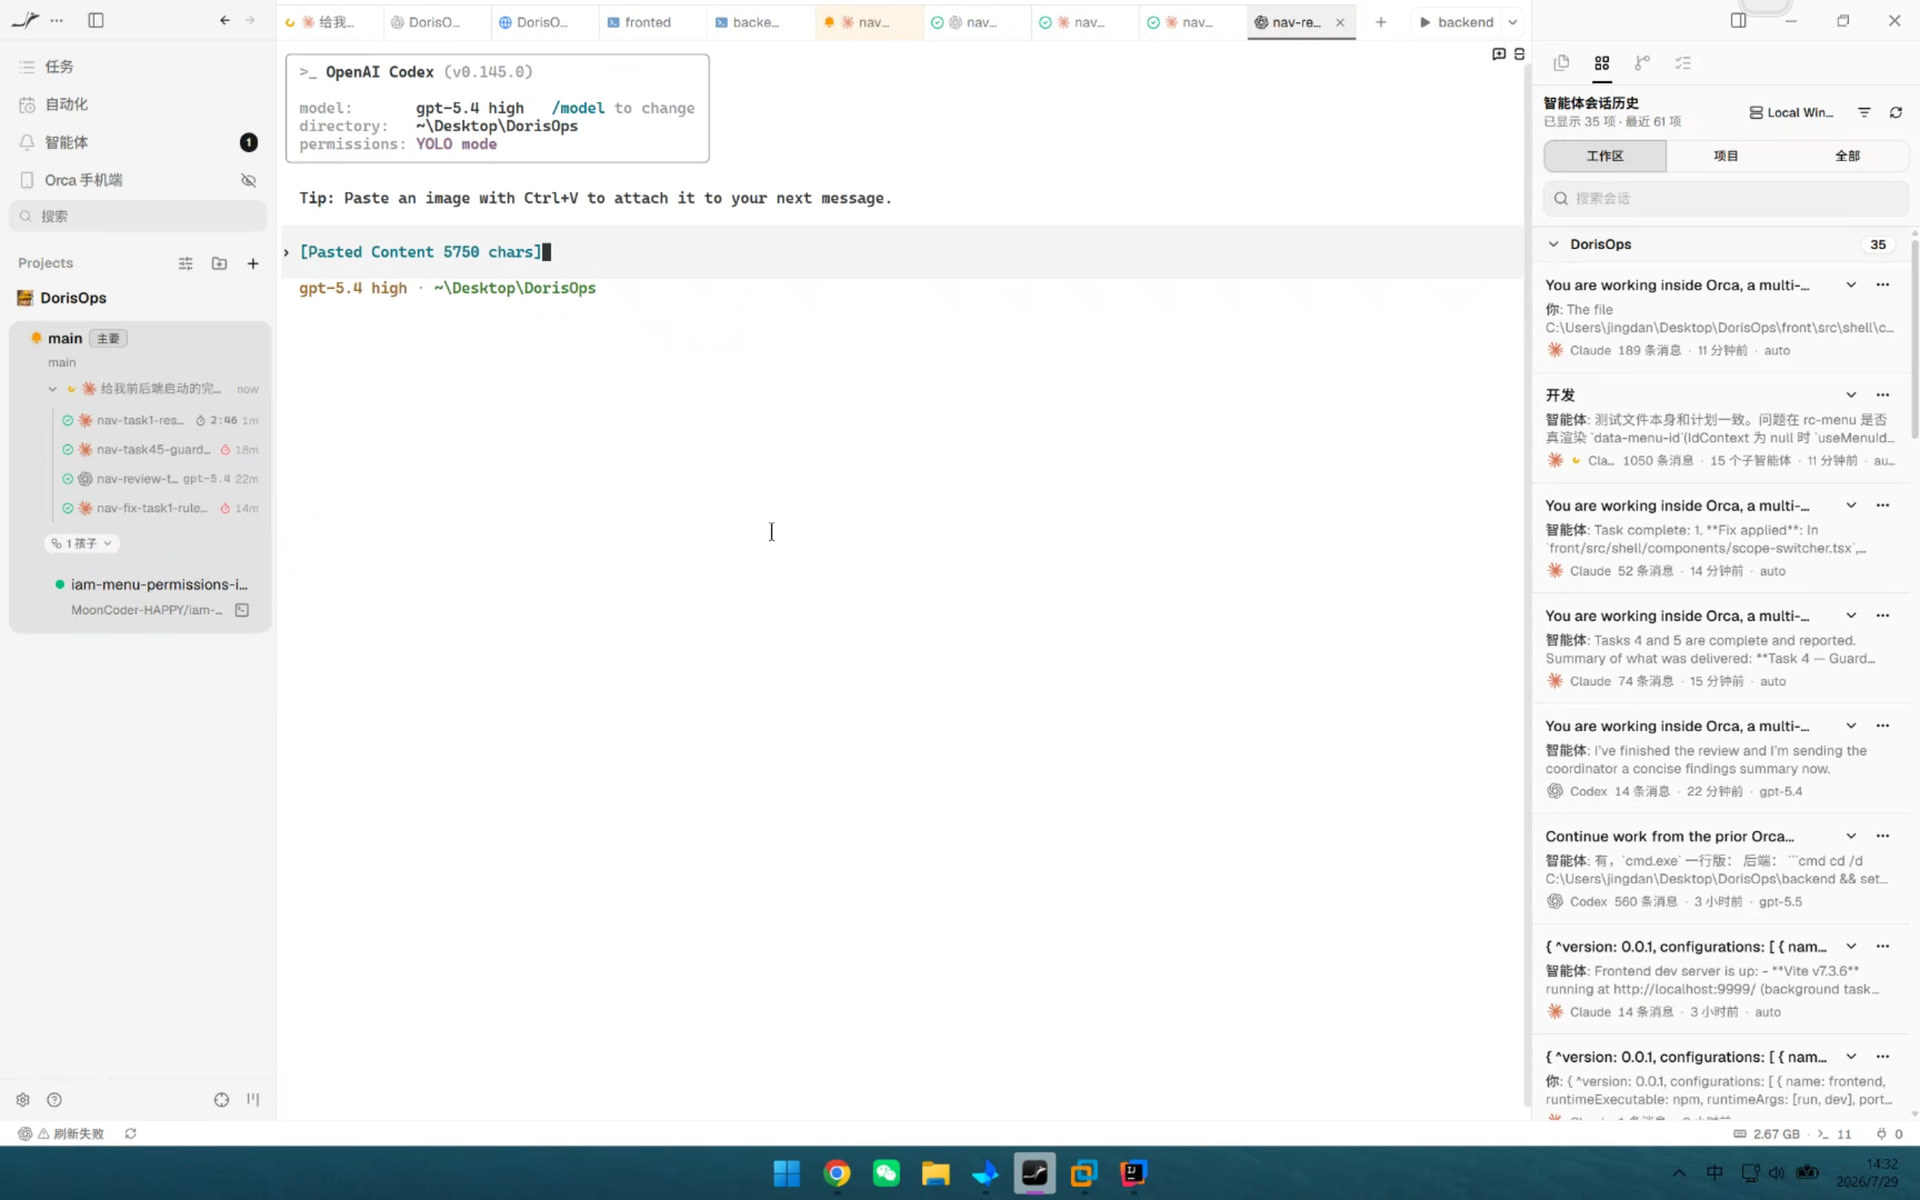Viewport: 1920px width, 1200px height.
Task: Add a new project with plus icon
Action: coord(253,263)
